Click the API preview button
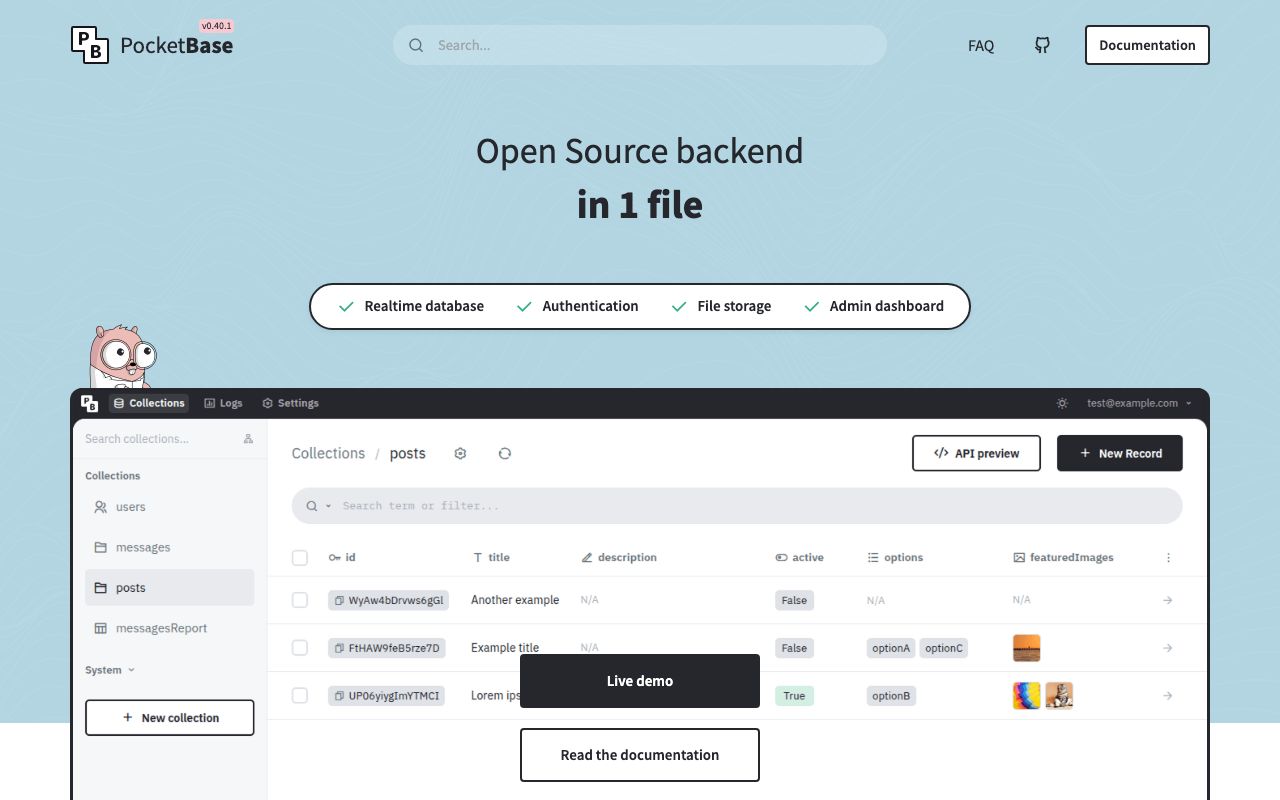 point(976,453)
